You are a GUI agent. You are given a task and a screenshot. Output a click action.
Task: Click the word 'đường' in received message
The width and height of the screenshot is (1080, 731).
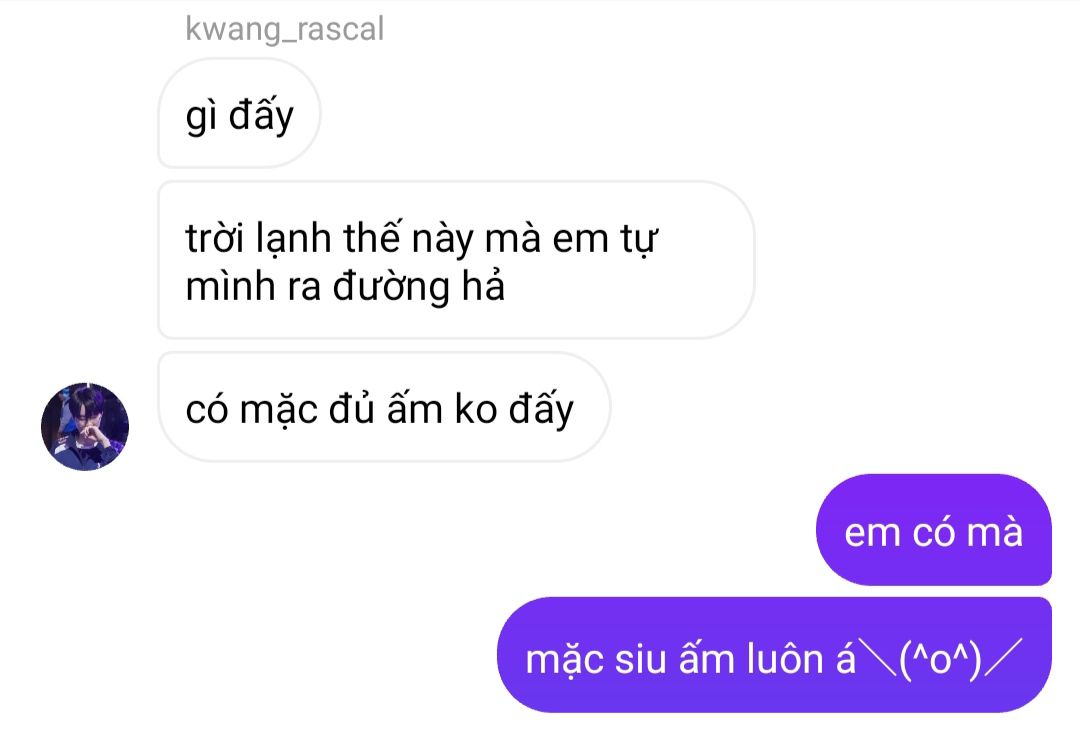391,287
